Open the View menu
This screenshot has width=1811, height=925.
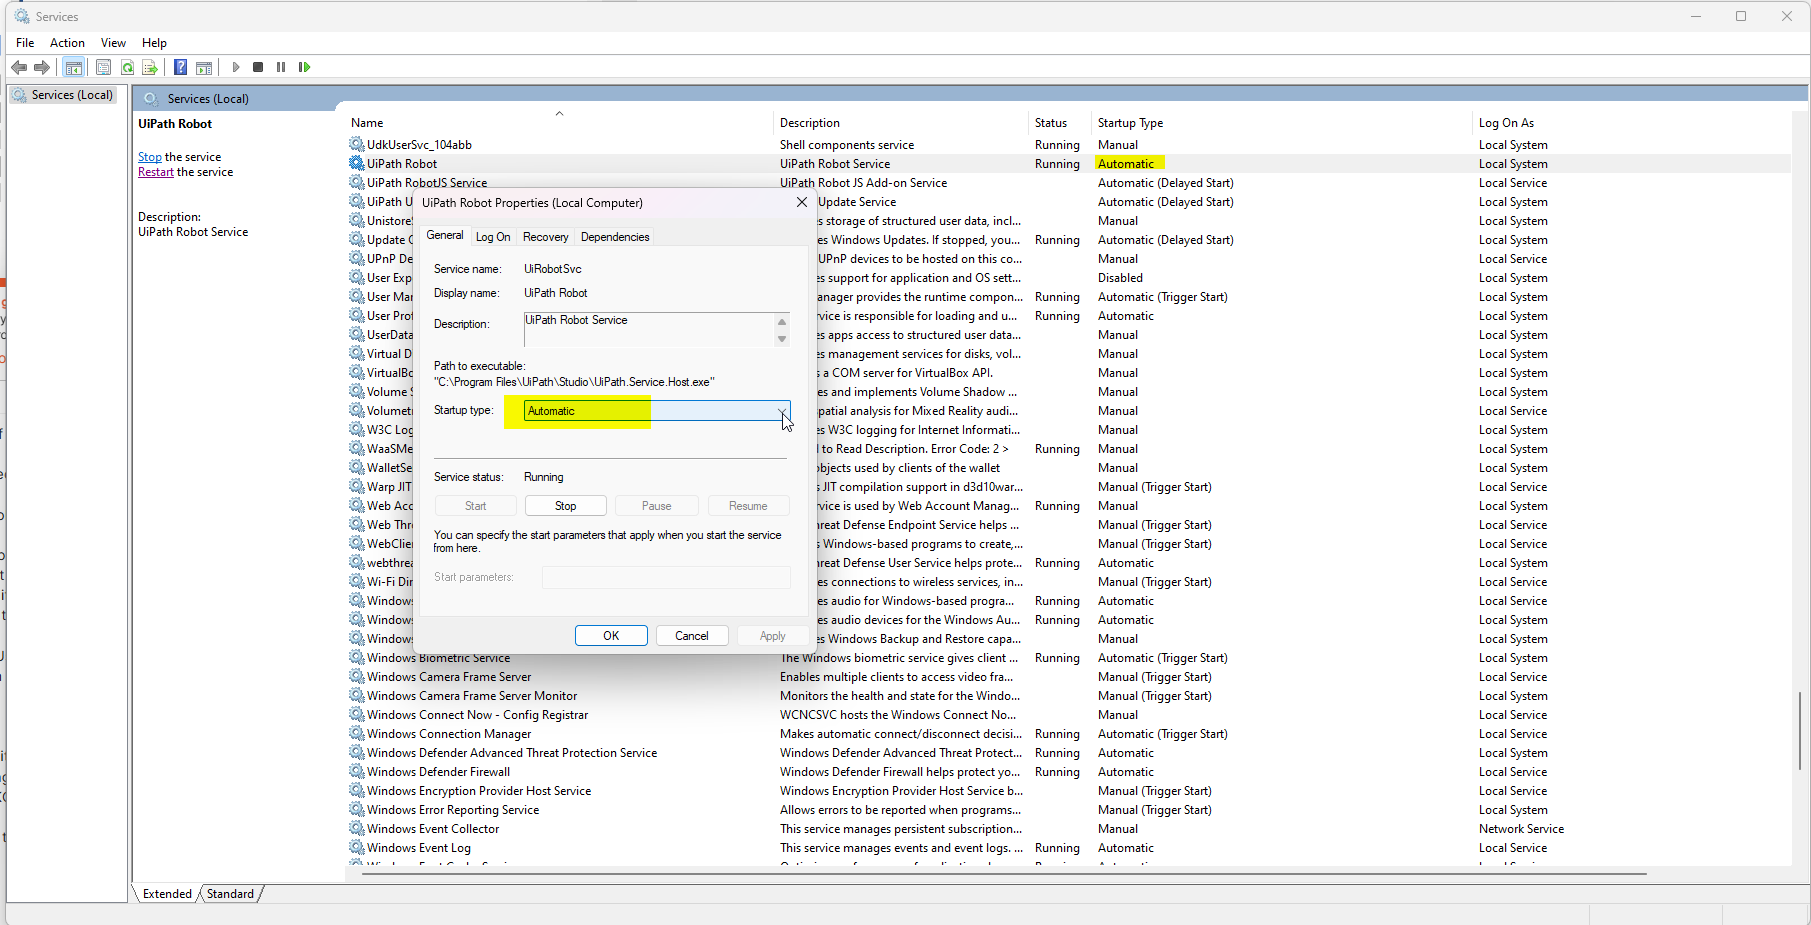113,43
